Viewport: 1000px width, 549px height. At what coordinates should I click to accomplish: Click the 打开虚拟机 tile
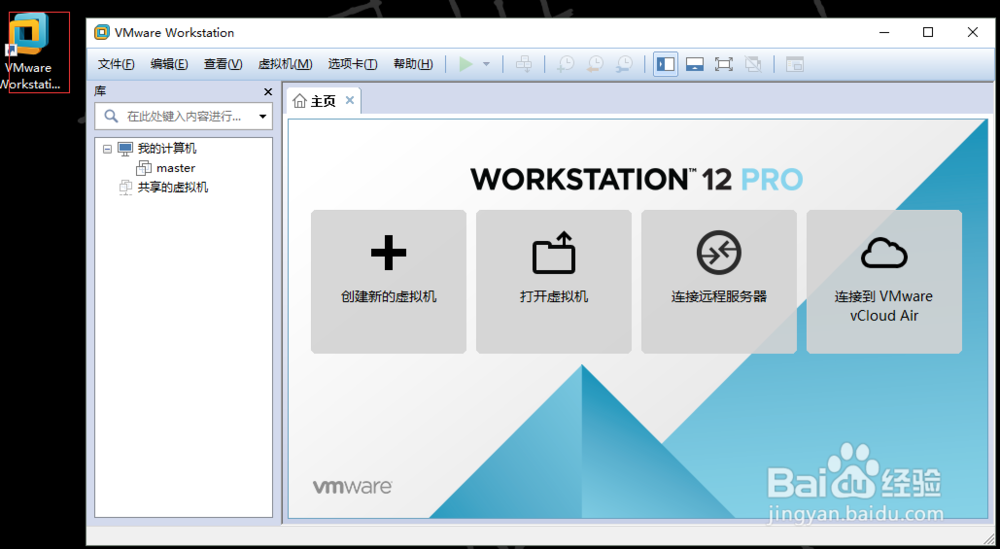(554, 282)
